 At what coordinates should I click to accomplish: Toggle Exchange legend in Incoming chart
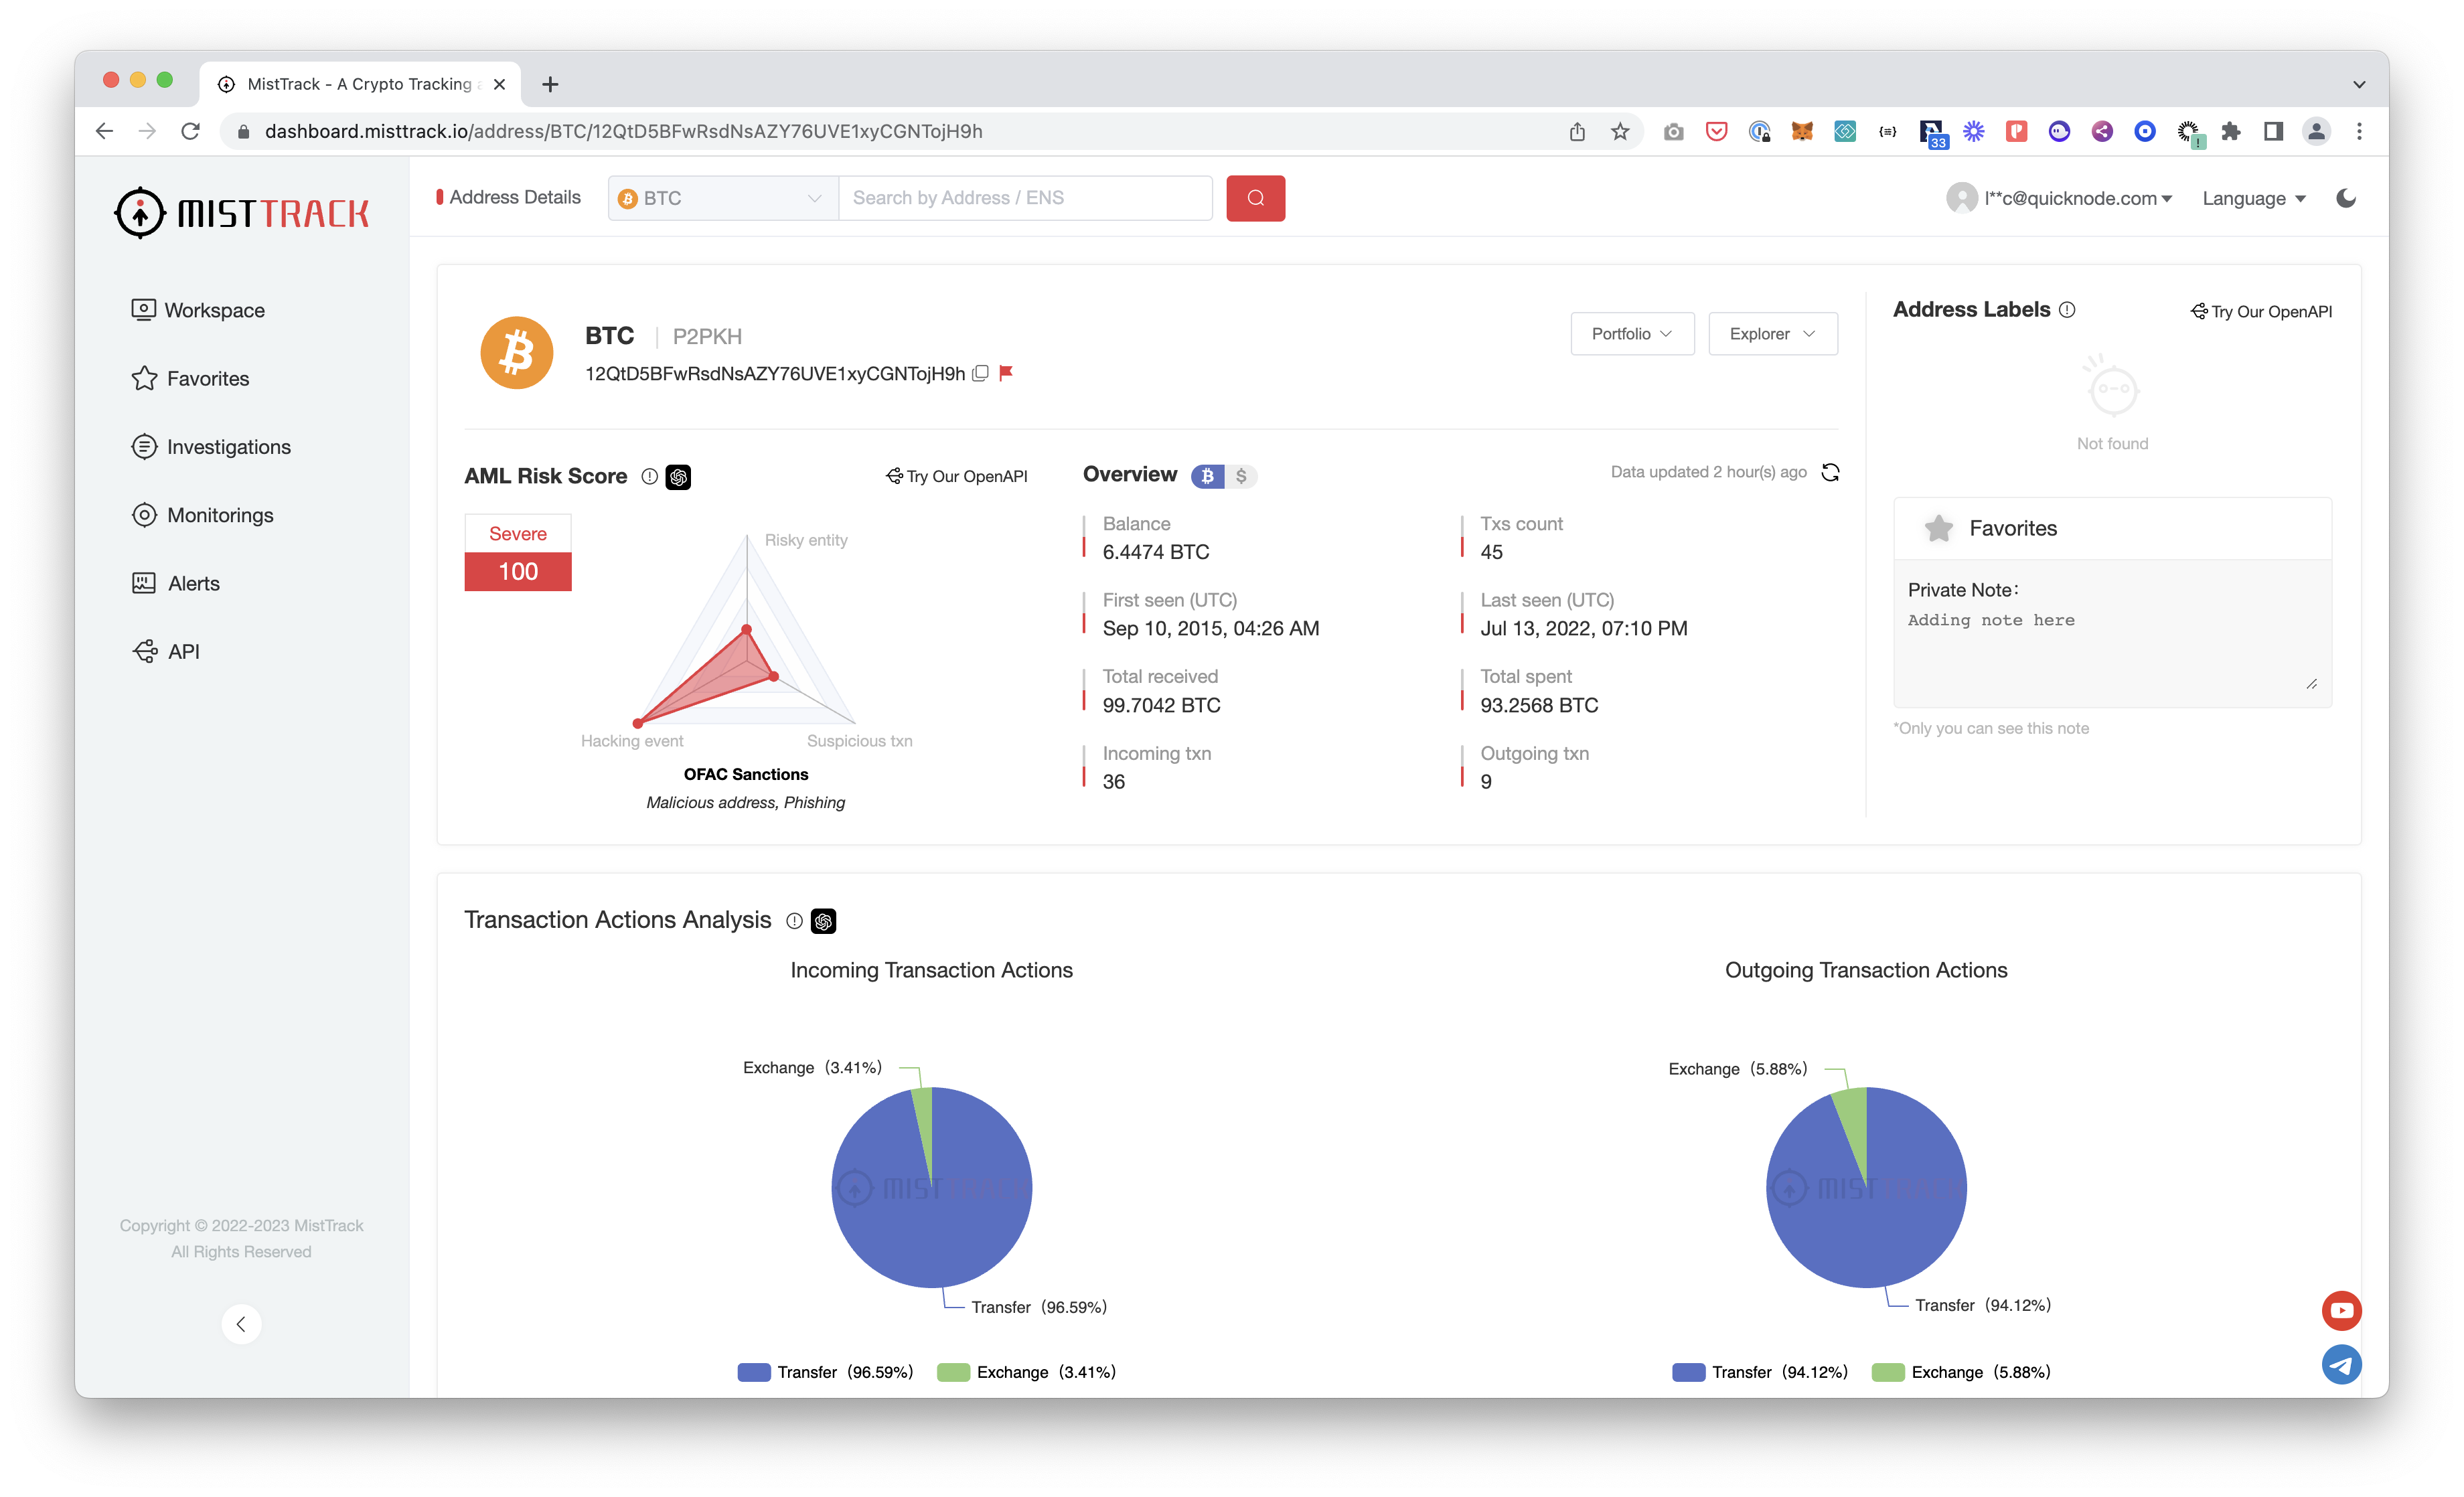click(x=1026, y=1372)
